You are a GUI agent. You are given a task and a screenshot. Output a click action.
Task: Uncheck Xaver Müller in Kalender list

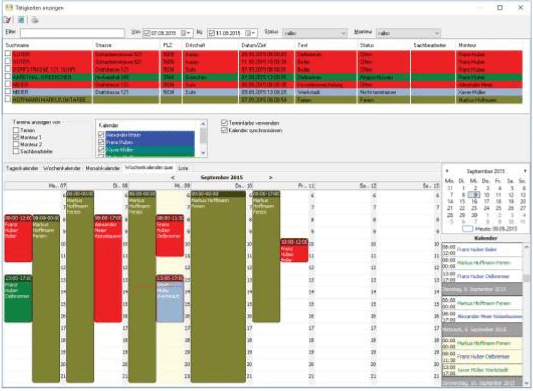[x=101, y=150]
